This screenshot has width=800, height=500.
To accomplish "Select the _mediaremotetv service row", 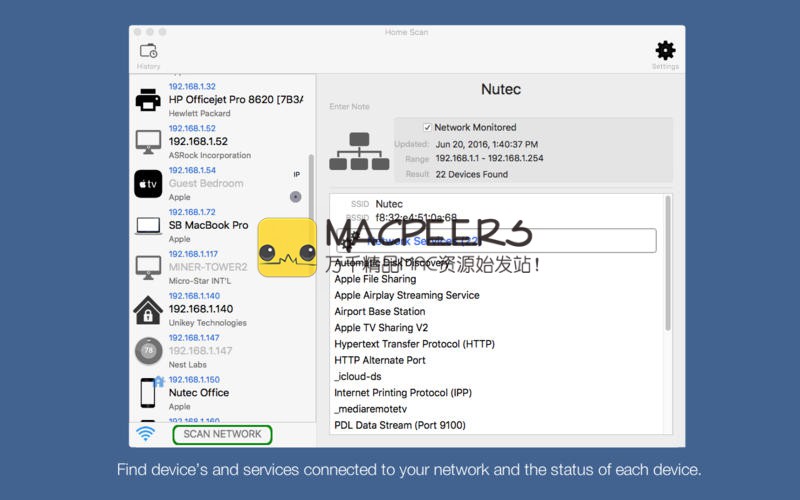I will tap(371, 409).
